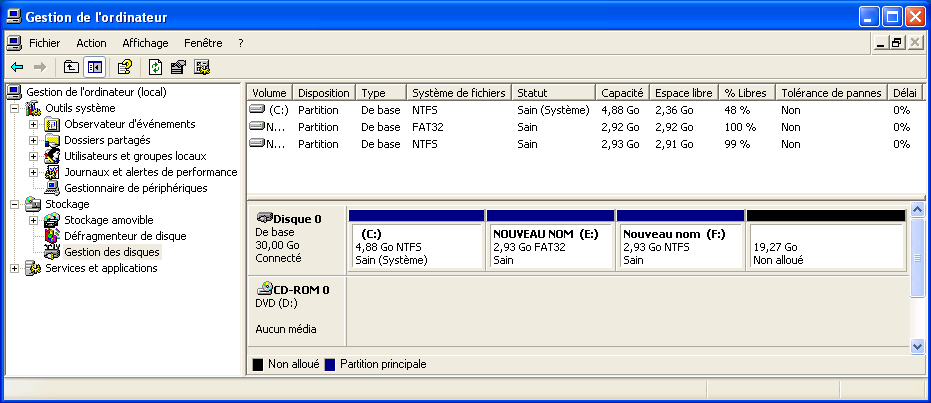Expand the Stockage amovible node

coord(33,221)
